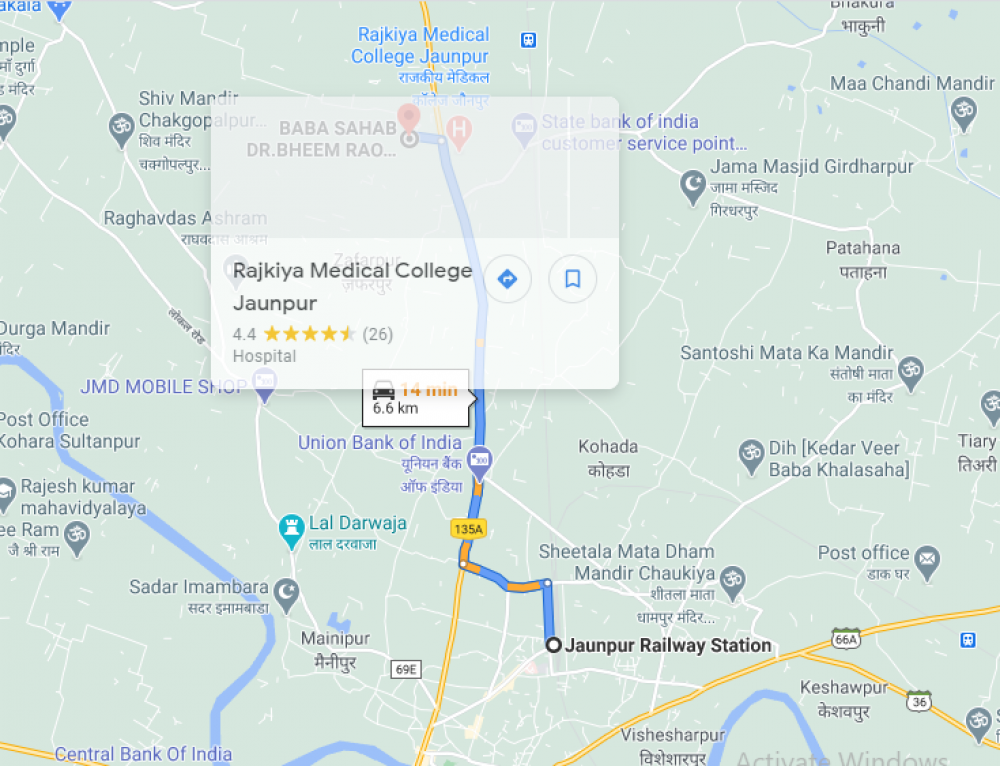This screenshot has width=1000, height=766.
Task: Click the Sadar Imambara mosque marker
Action: point(286,596)
